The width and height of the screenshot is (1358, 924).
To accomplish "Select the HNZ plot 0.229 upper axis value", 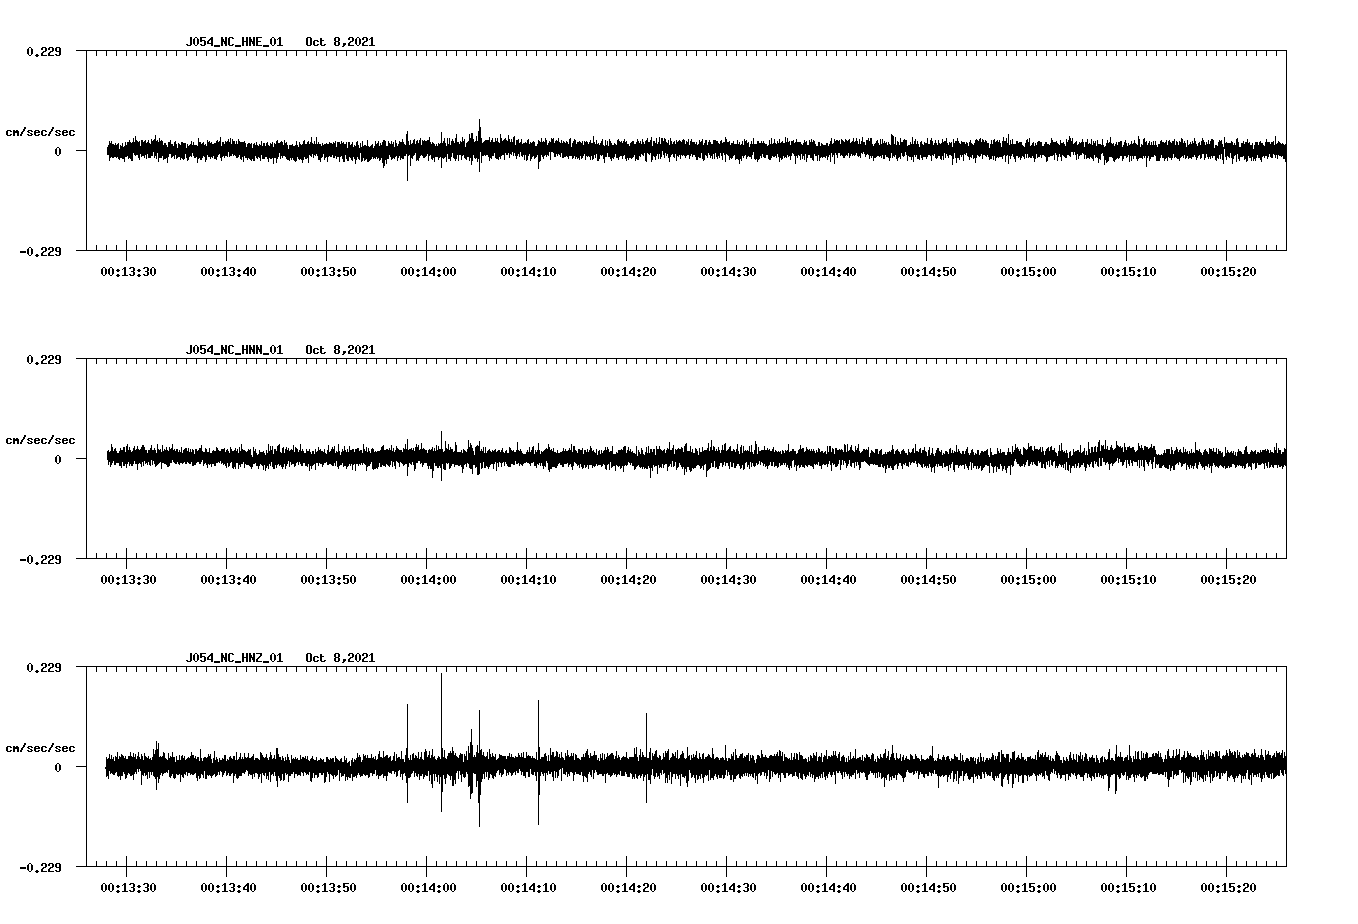I will 44,667.
